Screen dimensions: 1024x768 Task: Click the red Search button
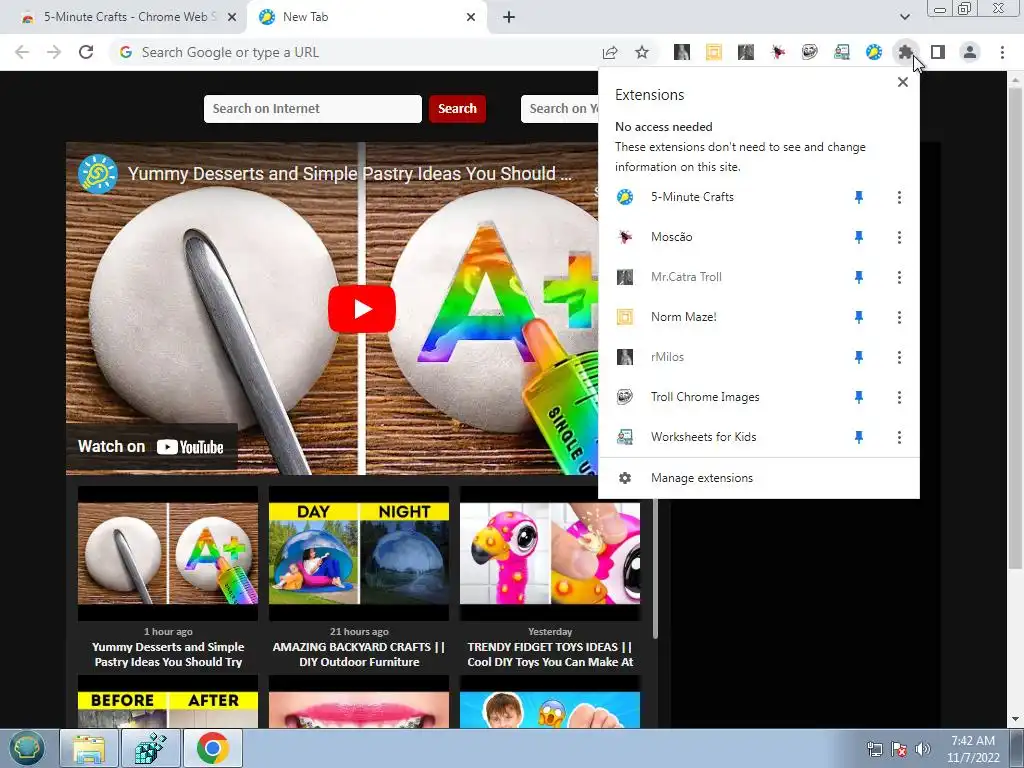pos(457,108)
